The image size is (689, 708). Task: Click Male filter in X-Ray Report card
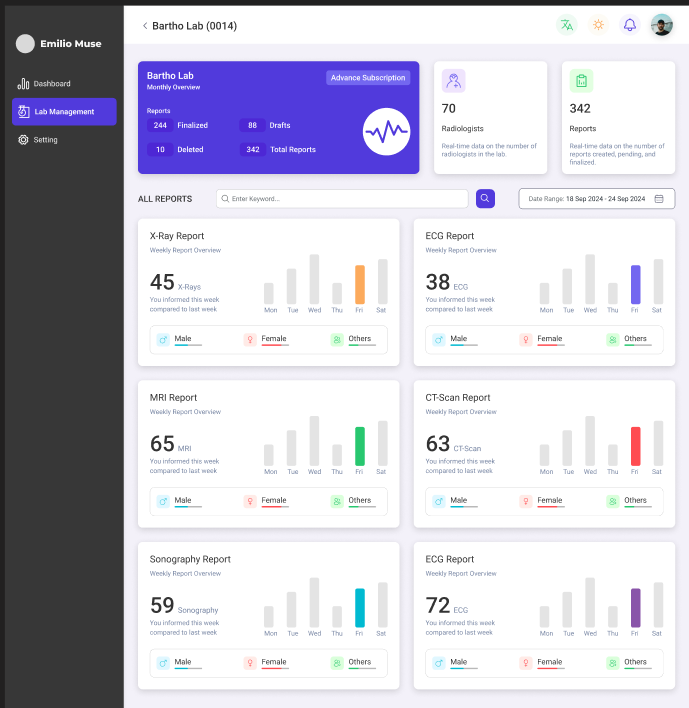[x=182, y=339]
